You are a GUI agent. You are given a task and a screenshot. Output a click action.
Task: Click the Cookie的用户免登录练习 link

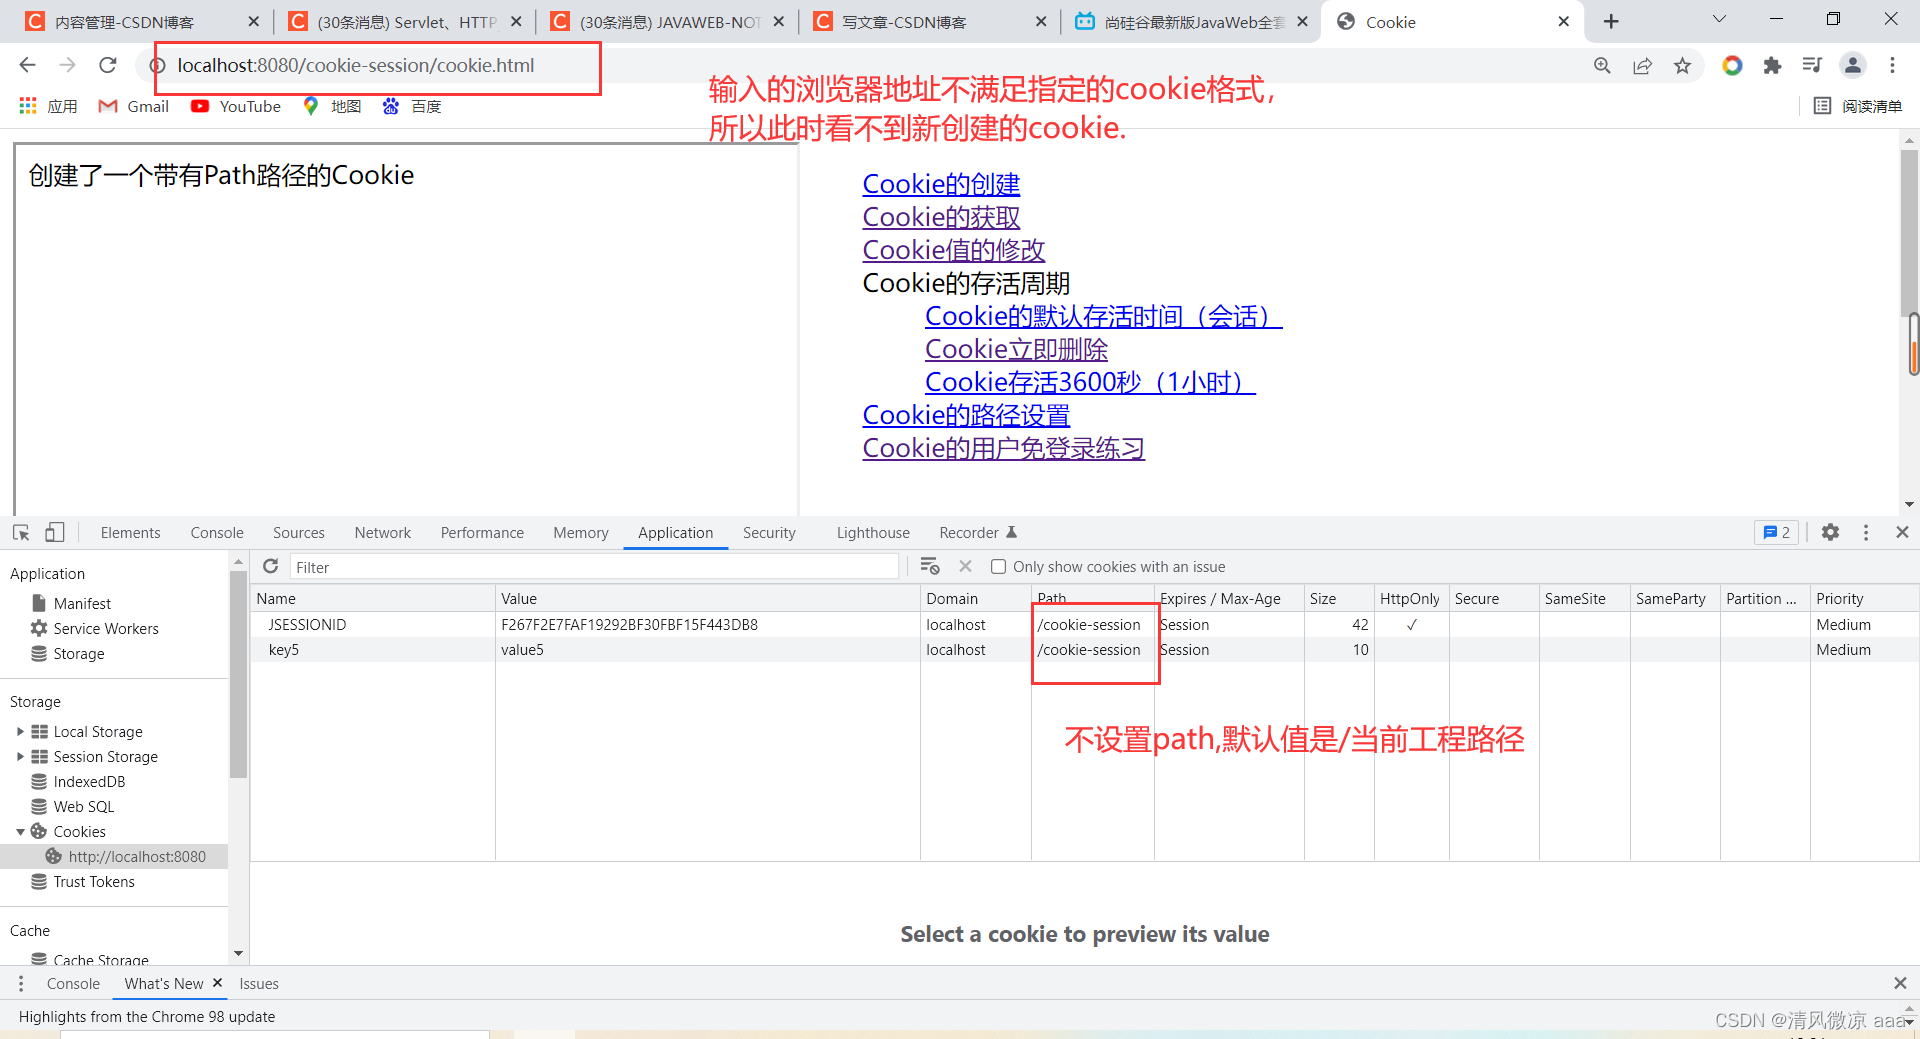pyautogui.click(x=1003, y=448)
